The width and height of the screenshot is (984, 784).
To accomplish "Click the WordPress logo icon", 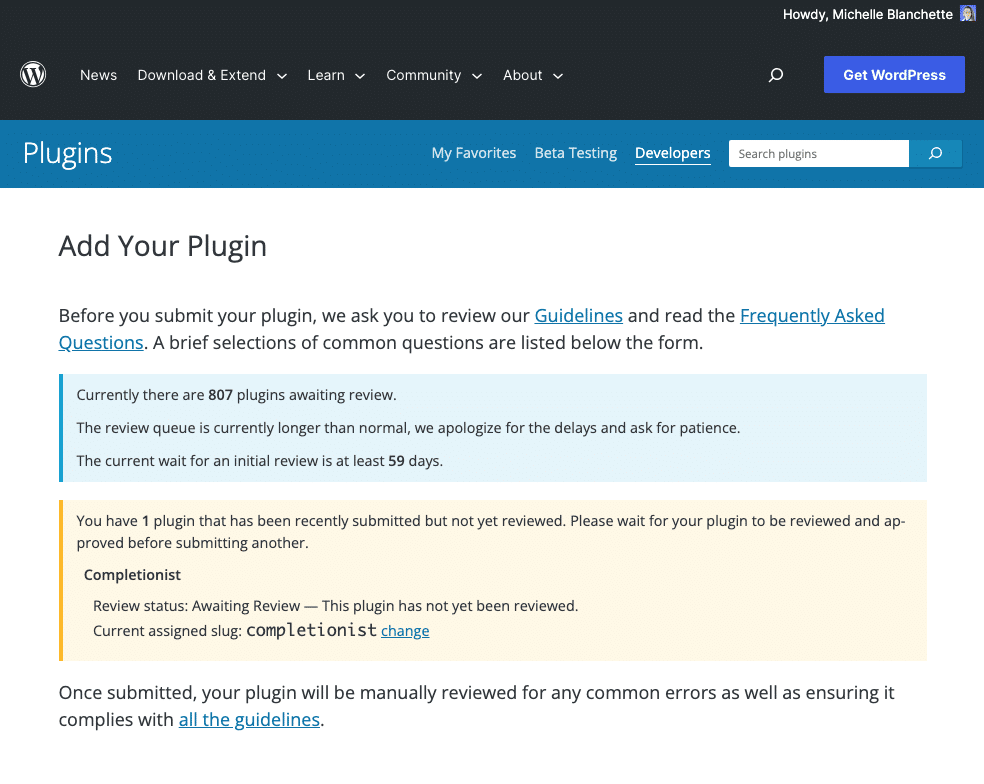I will [33, 74].
